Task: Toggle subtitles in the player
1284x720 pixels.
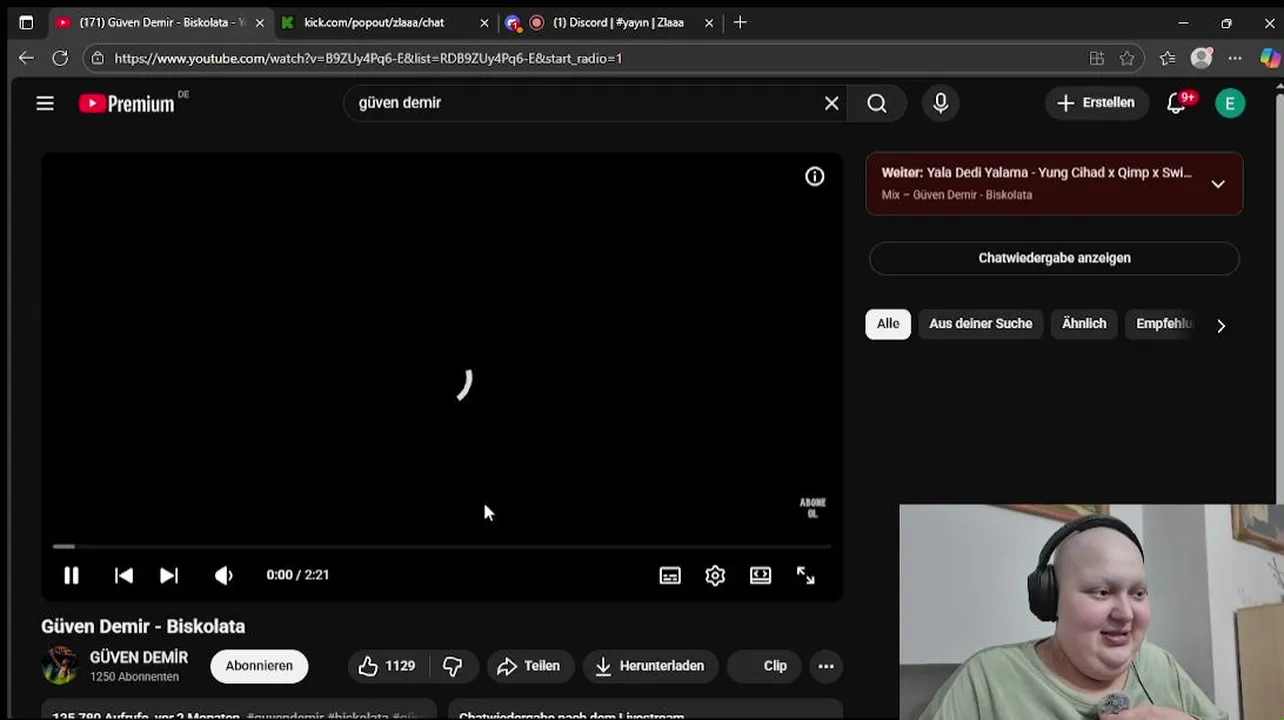Action: (670, 575)
